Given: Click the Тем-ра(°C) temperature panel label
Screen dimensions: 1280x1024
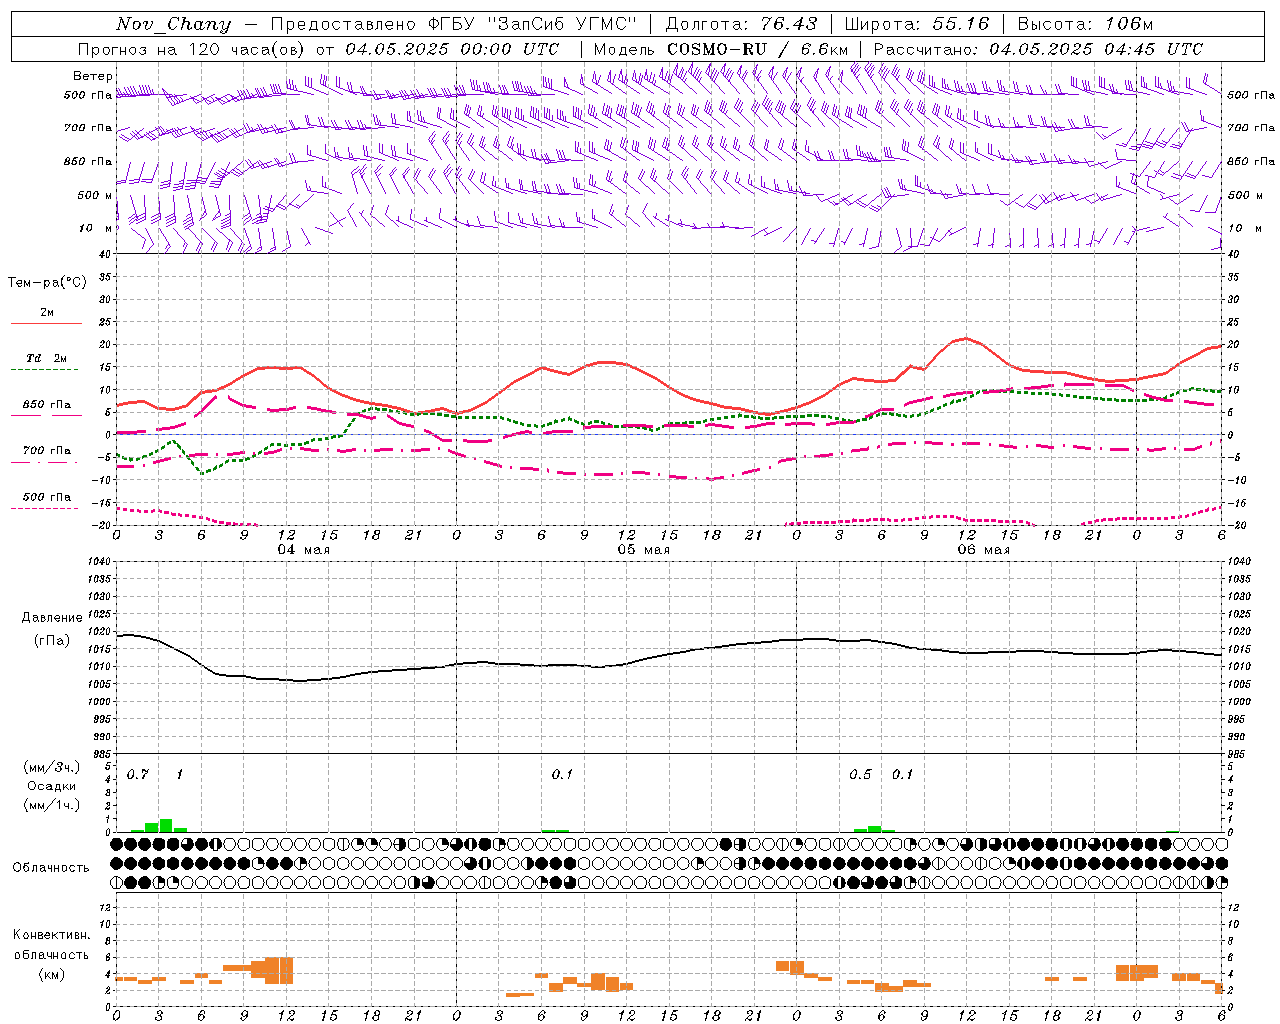Looking at the screenshot, I should click(47, 283).
